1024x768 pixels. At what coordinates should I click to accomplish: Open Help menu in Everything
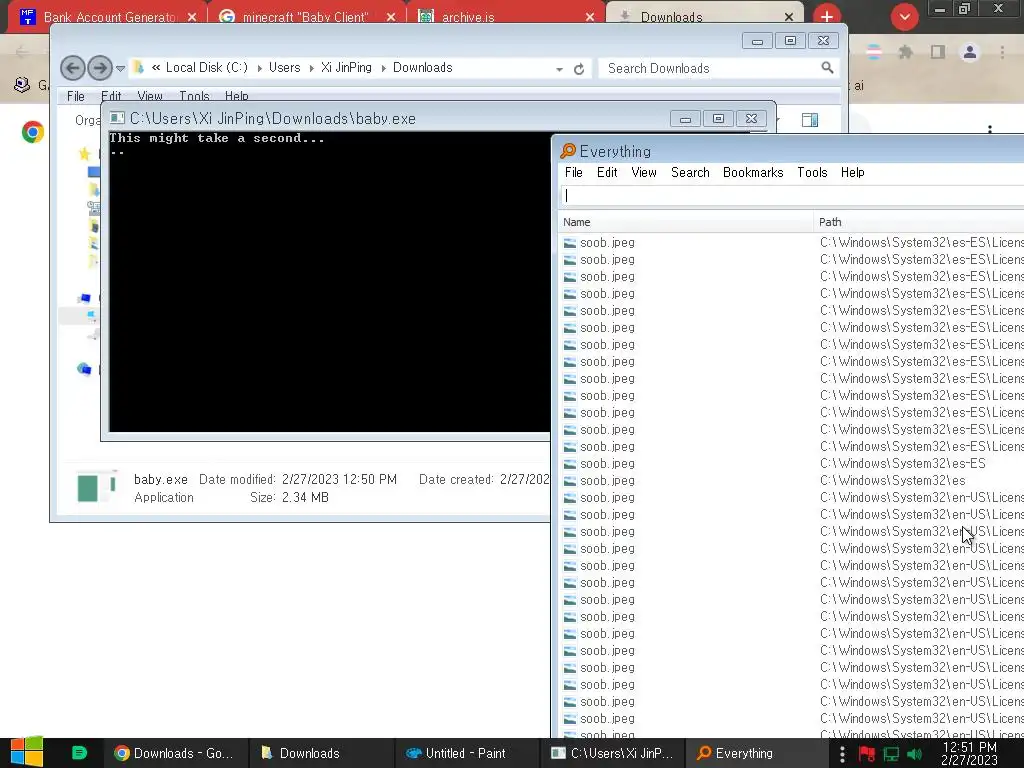point(852,172)
